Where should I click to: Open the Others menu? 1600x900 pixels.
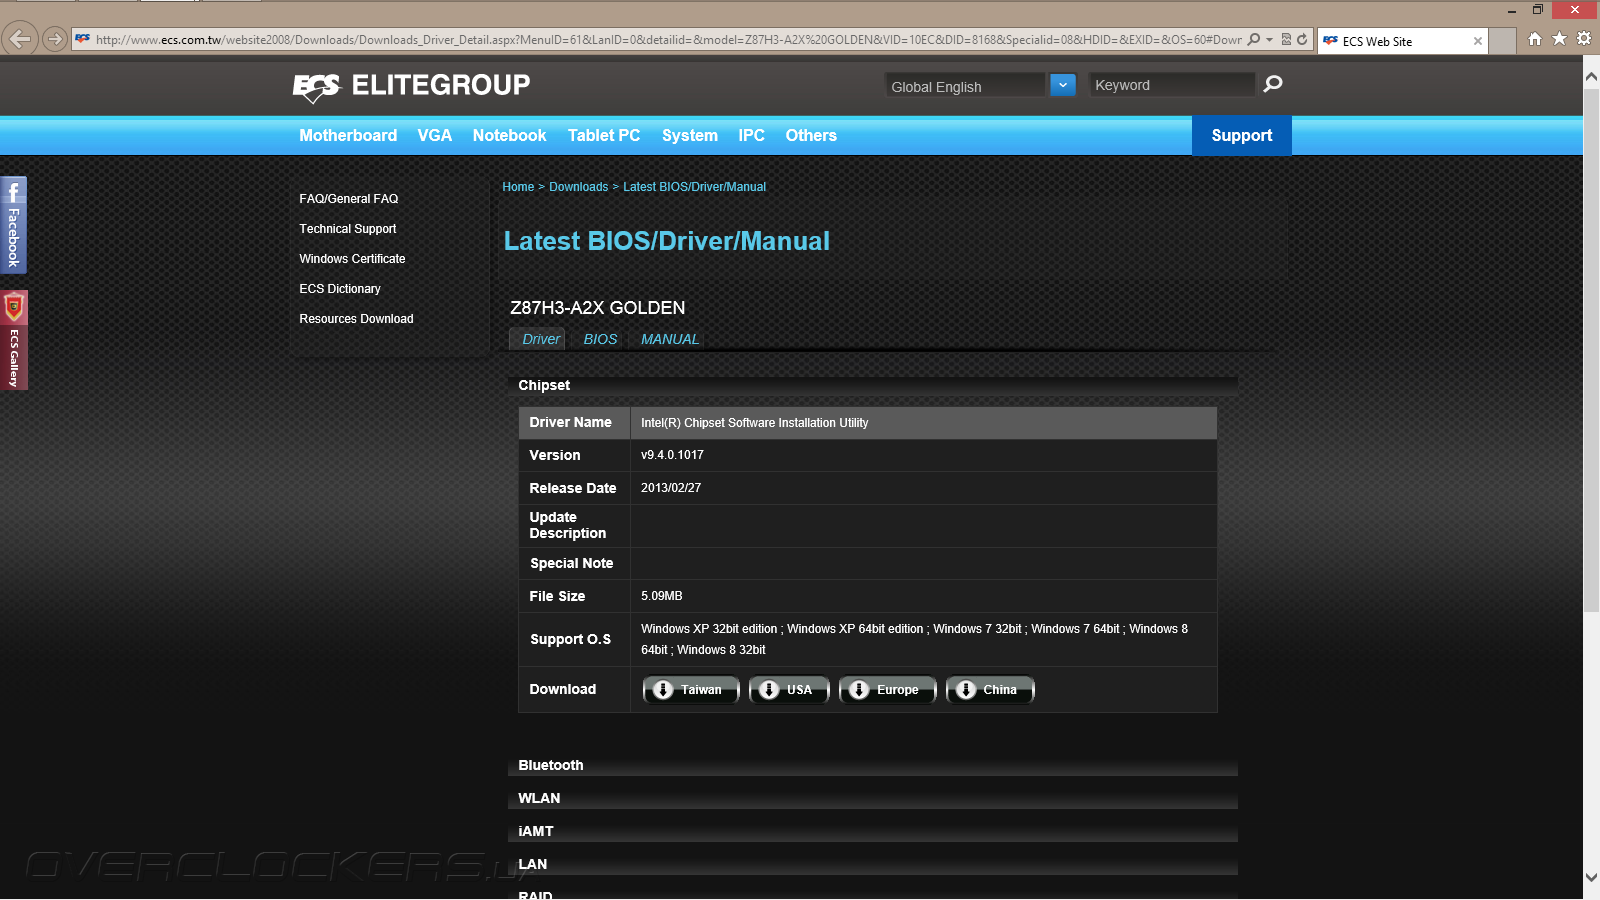[x=811, y=136]
